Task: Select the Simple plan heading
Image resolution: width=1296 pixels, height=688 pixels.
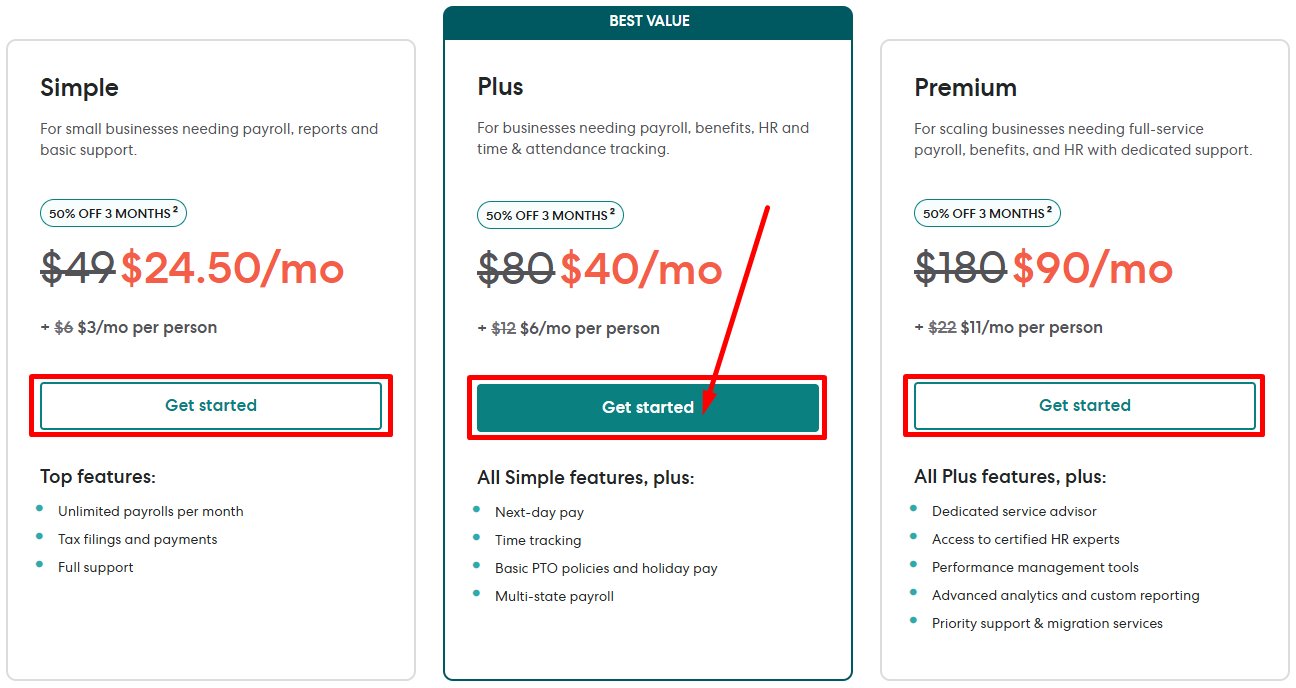Action: pos(79,88)
